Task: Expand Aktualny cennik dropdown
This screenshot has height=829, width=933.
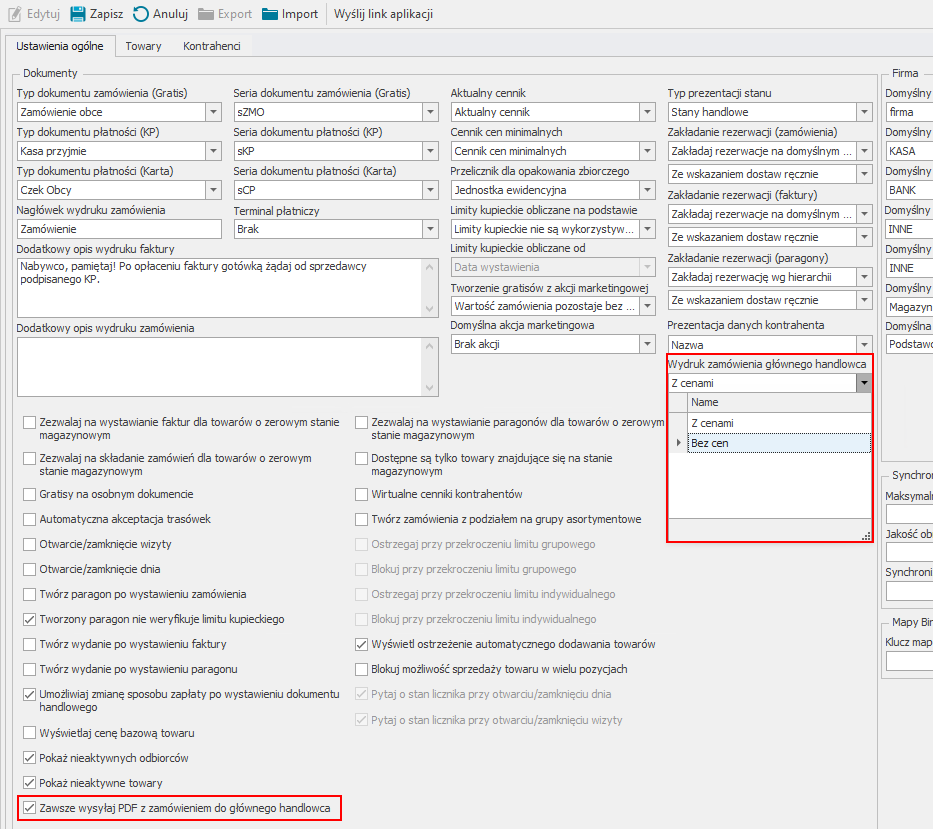Action: tap(648, 112)
